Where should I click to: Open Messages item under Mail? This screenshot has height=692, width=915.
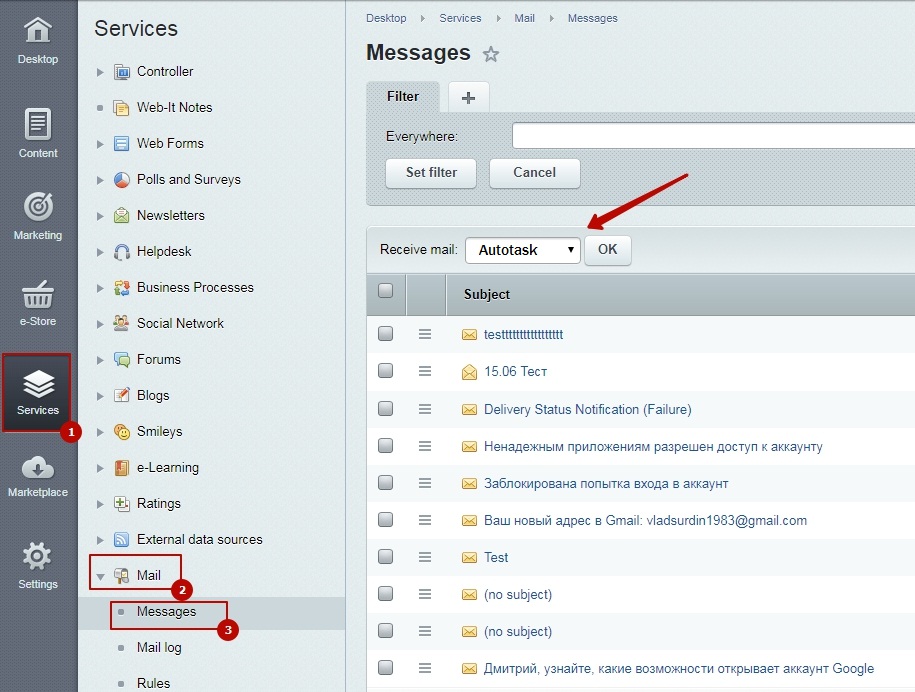click(x=166, y=612)
